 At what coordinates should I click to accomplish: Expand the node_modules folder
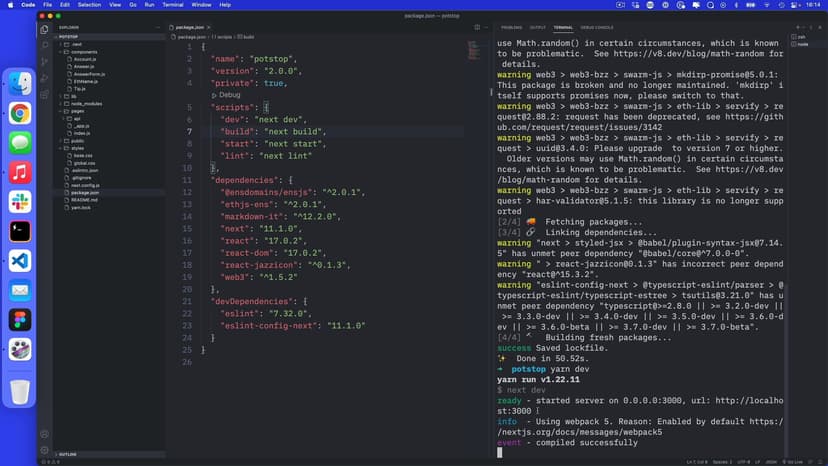point(86,103)
